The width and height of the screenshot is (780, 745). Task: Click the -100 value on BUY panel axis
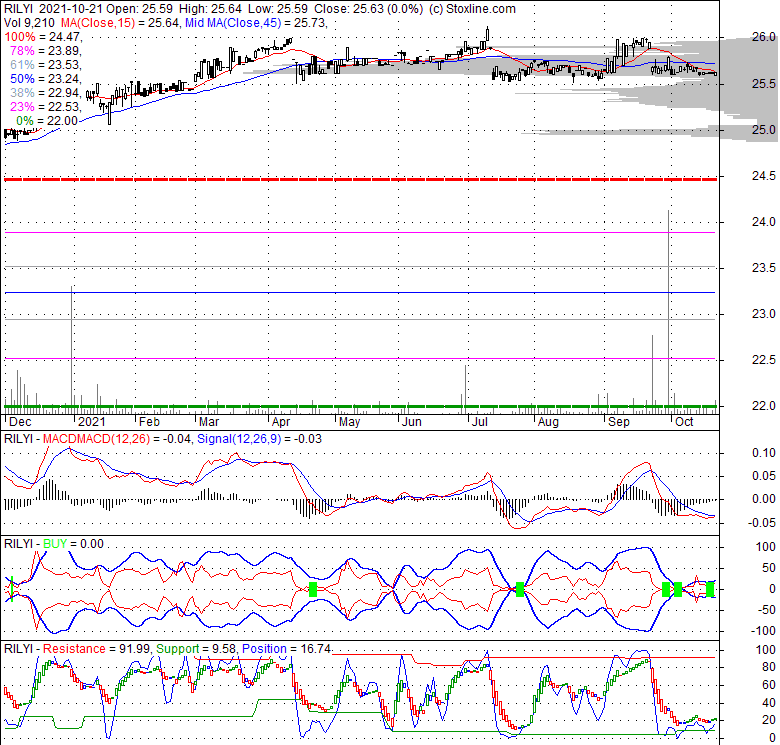point(763,631)
